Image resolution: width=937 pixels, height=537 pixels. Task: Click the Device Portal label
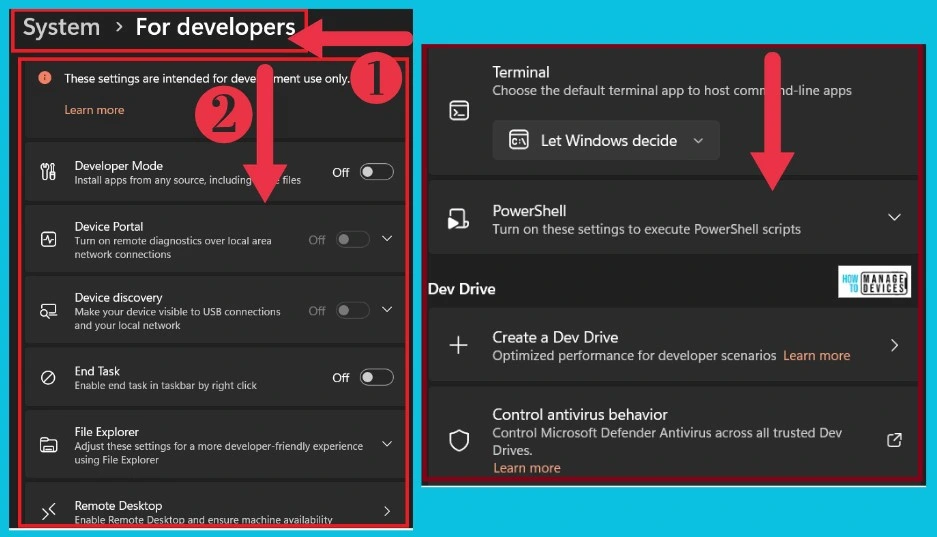(x=109, y=226)
